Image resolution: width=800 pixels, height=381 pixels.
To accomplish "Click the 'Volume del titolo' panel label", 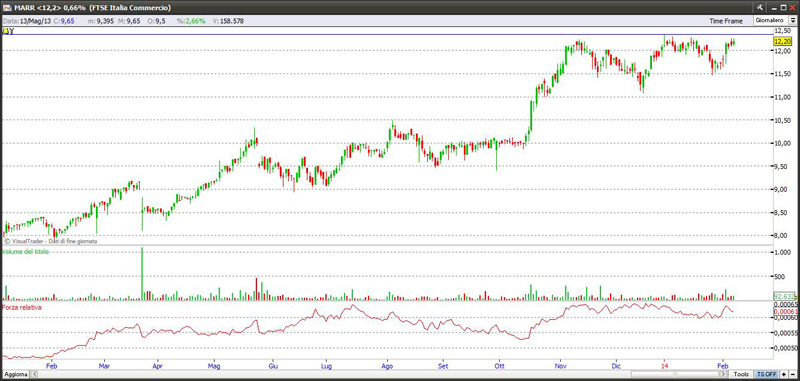I will 26,252.
